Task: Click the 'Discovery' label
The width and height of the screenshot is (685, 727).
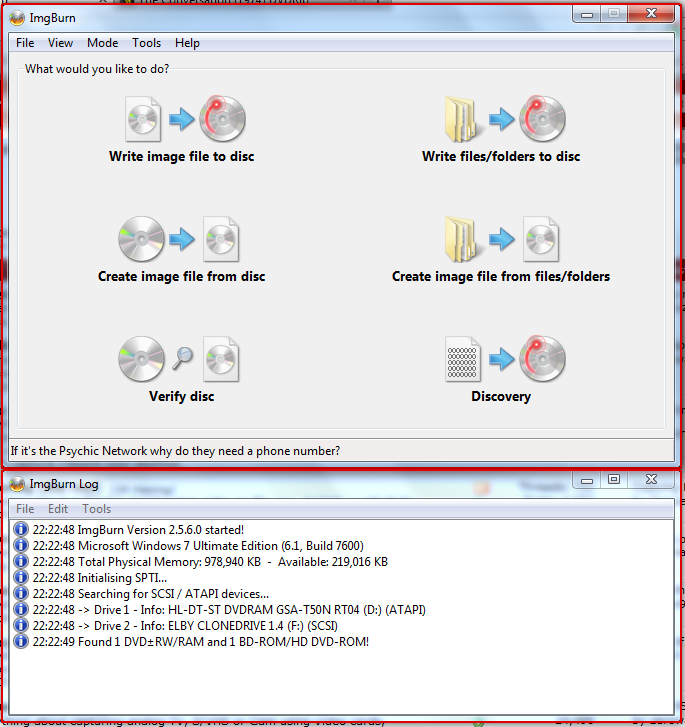Action: click(501, 397)
